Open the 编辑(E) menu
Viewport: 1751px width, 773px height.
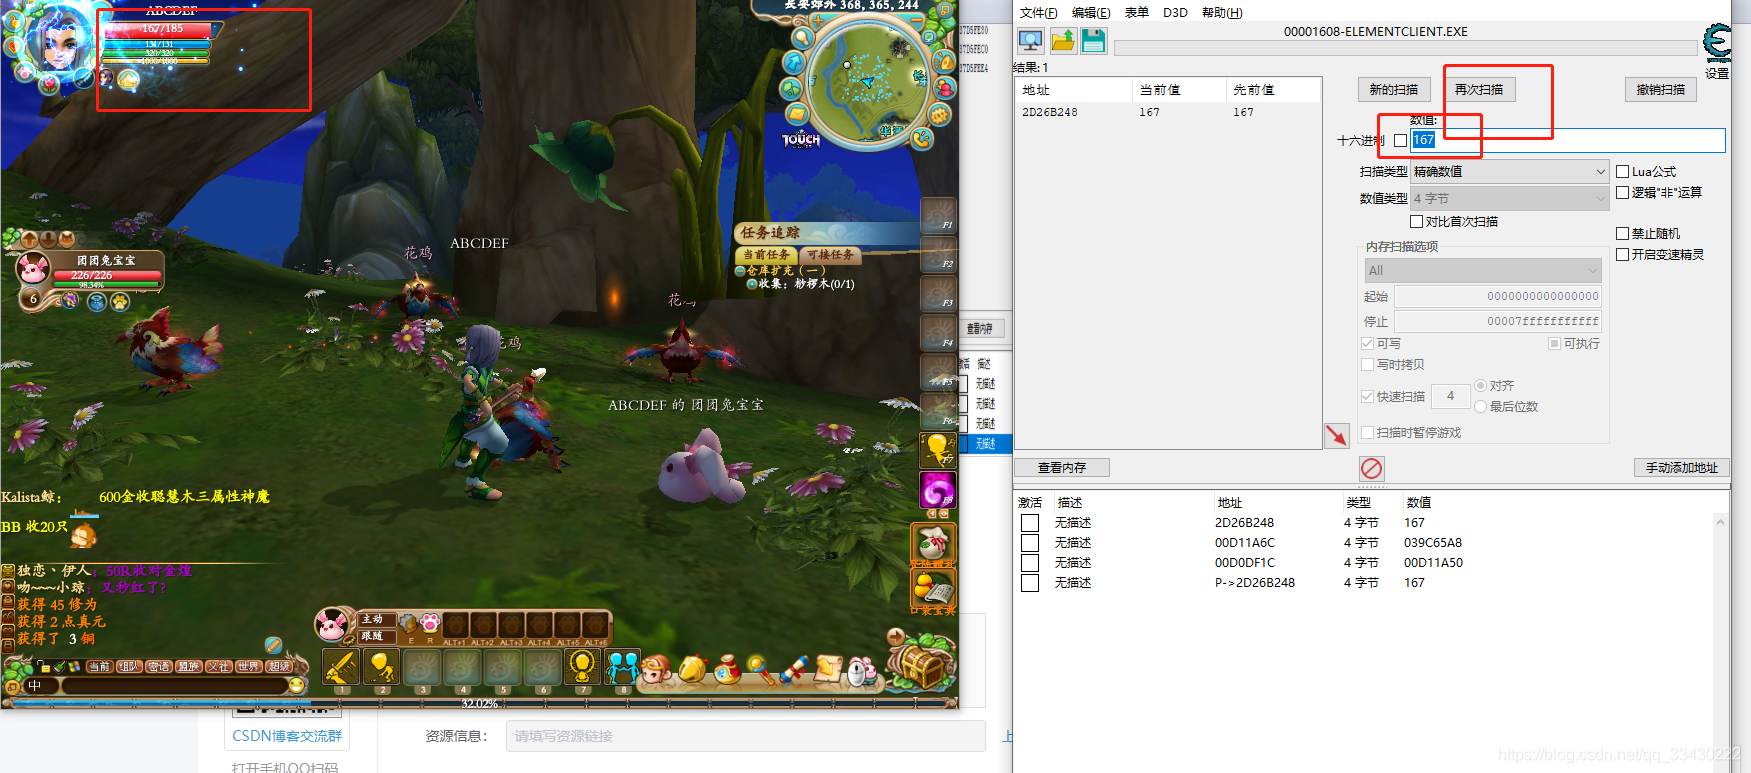point(1091,13)
